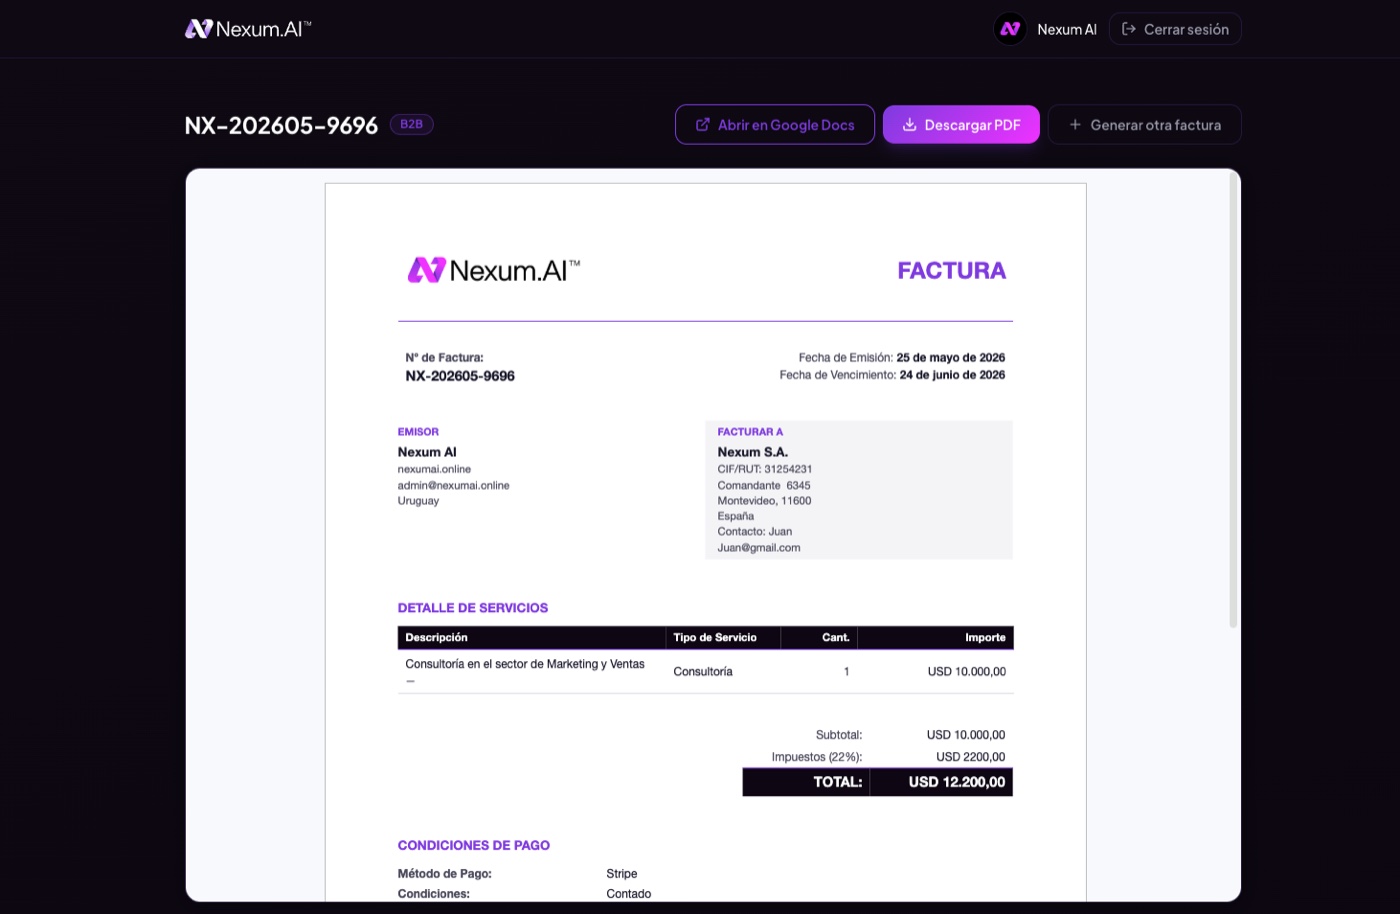The image size is (1400, 914).
Task: Click the download icon on Descargar PDF
Action: [x=910, y=125]
